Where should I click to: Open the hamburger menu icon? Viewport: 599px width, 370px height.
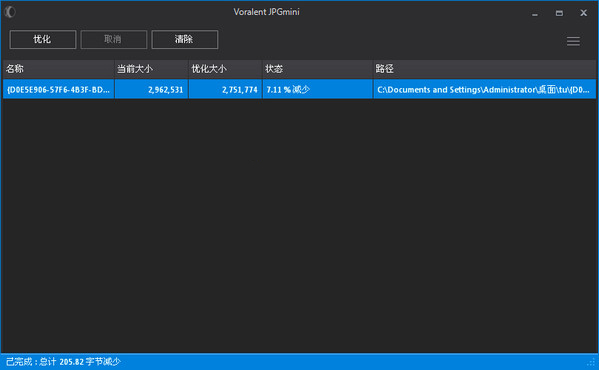click(573, 41)
